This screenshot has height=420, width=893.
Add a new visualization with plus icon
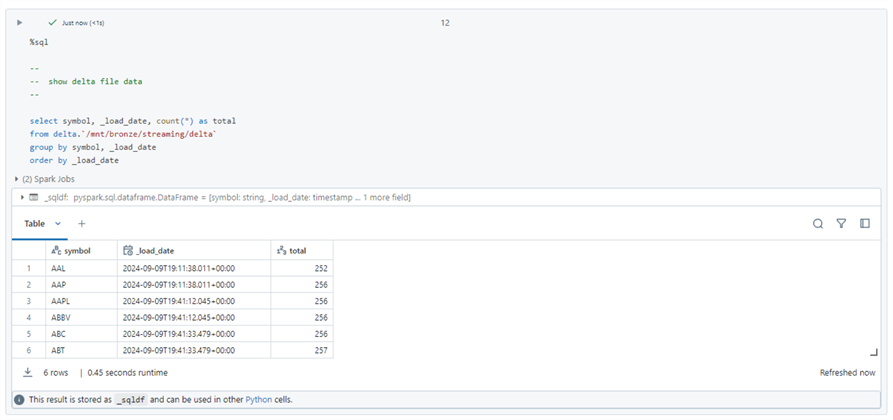(x=82, y=224)
